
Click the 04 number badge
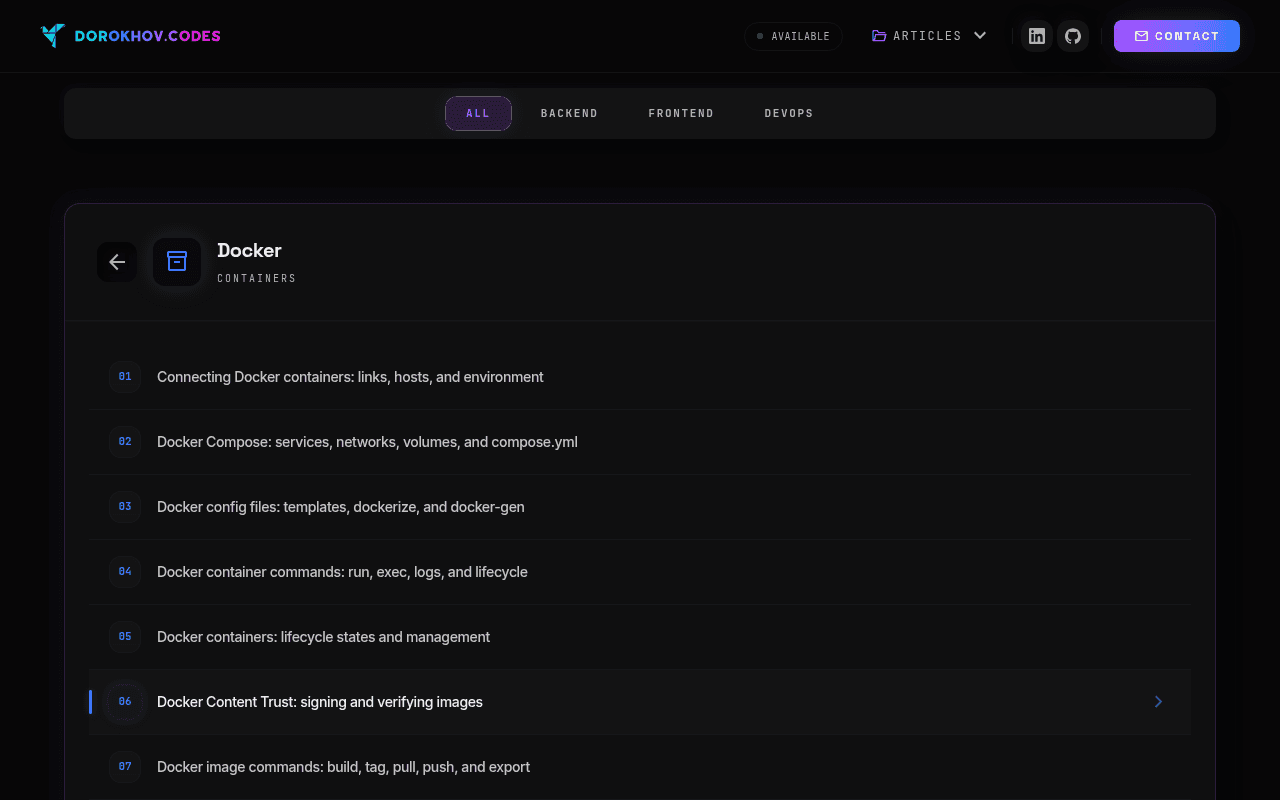(125, 572)
